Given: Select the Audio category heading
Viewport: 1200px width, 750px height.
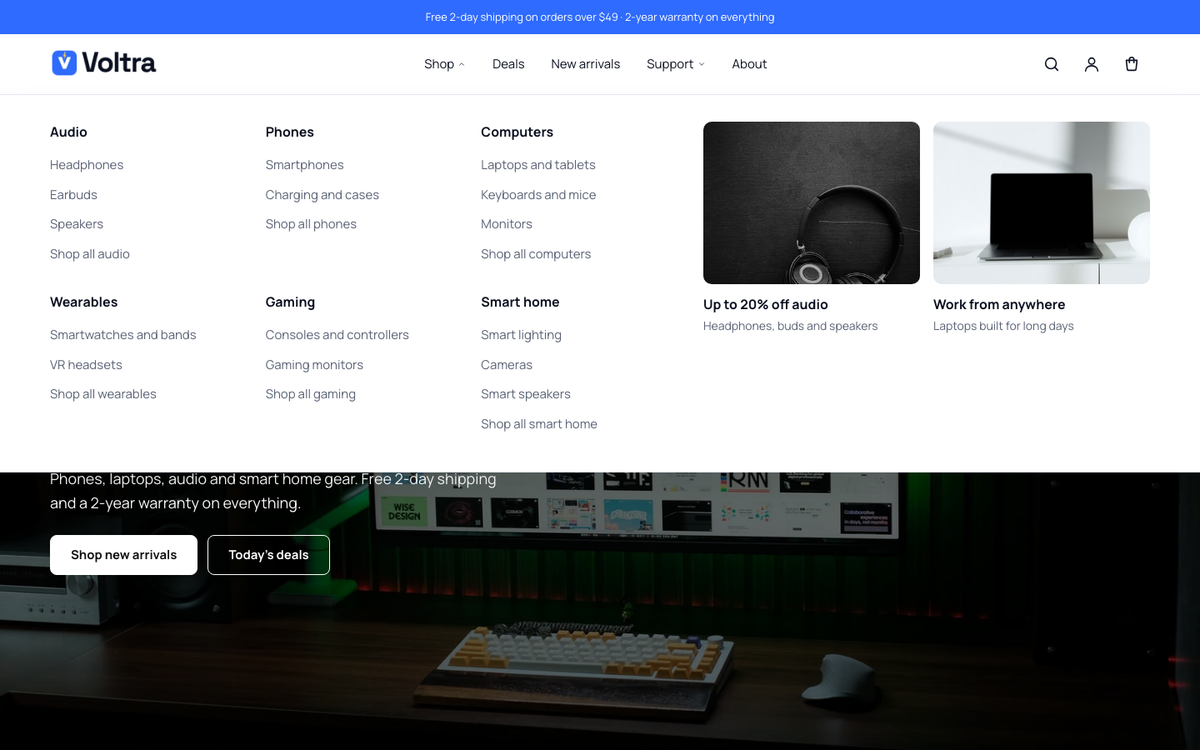Looking at the screenshot, I should 68,132.
